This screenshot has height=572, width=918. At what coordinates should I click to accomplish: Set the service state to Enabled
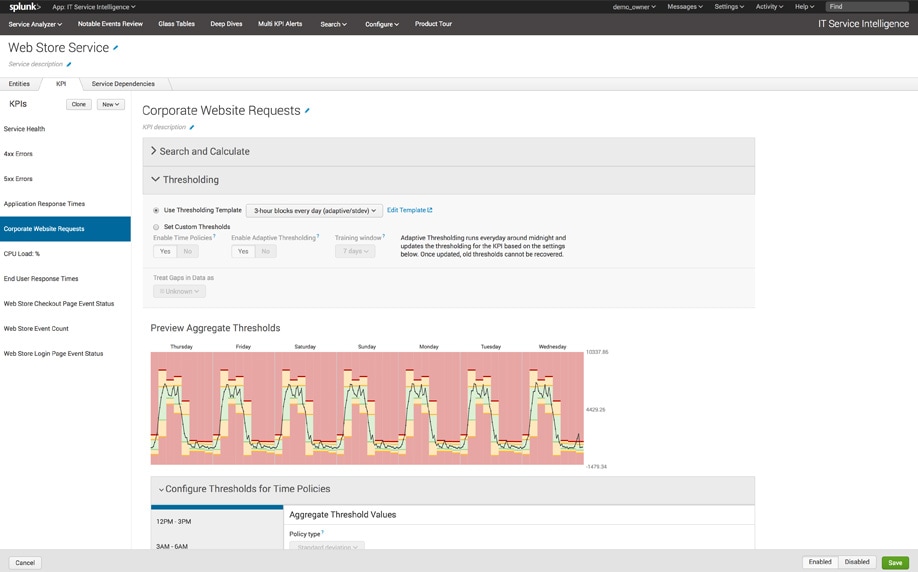[x=820, y=562]
